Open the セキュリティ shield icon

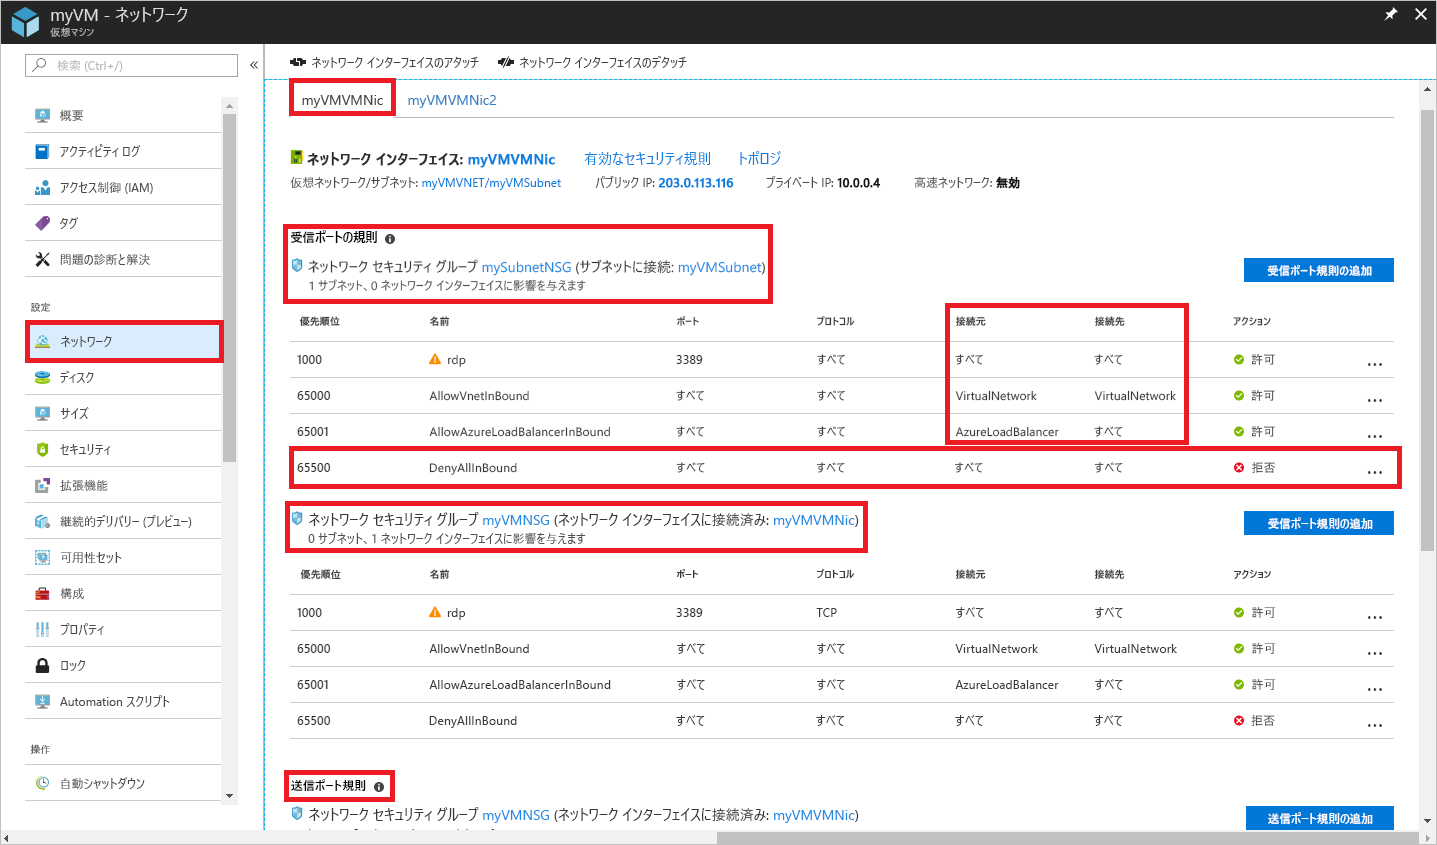pyautogui.click(x=42, y=449)
